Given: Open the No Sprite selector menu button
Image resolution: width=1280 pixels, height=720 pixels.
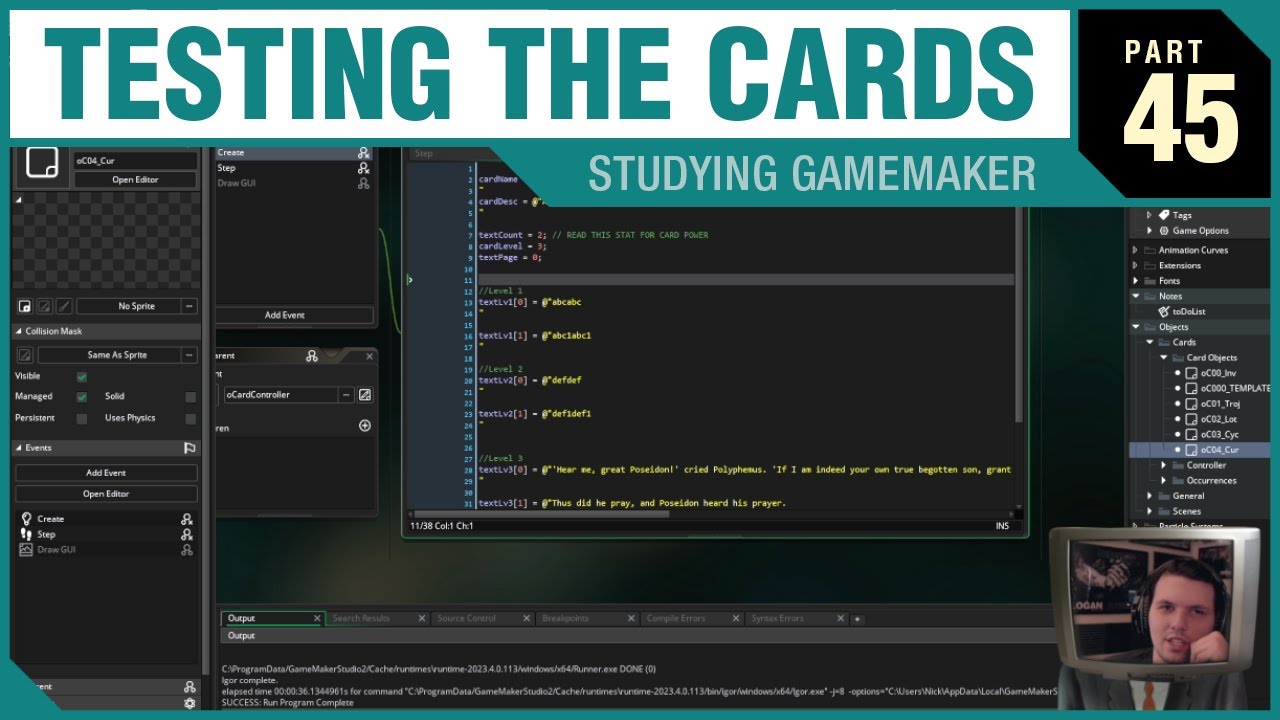Looking at the screenshot, I should tap(189, 306).
